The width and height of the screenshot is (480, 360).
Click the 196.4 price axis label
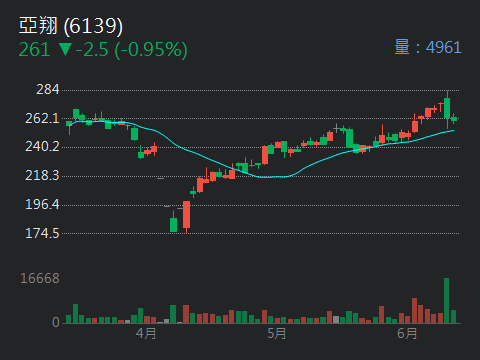[42, 204]
